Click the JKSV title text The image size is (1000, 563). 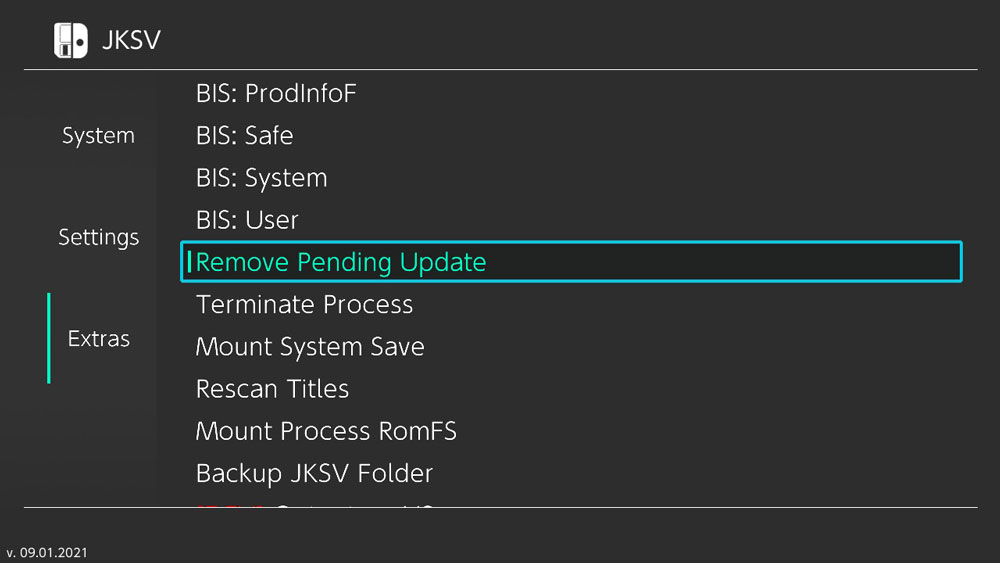click(x=131, y=40)
